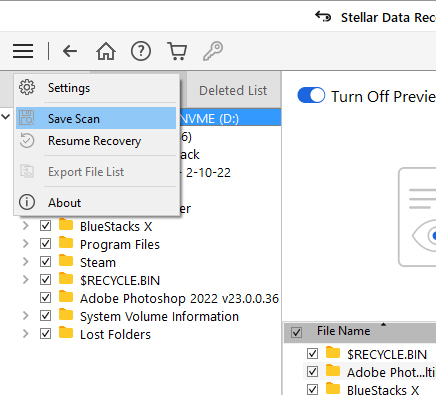The image size is (436, 395).
Task: Click the About info icon
Action: [x=27, y=202]
